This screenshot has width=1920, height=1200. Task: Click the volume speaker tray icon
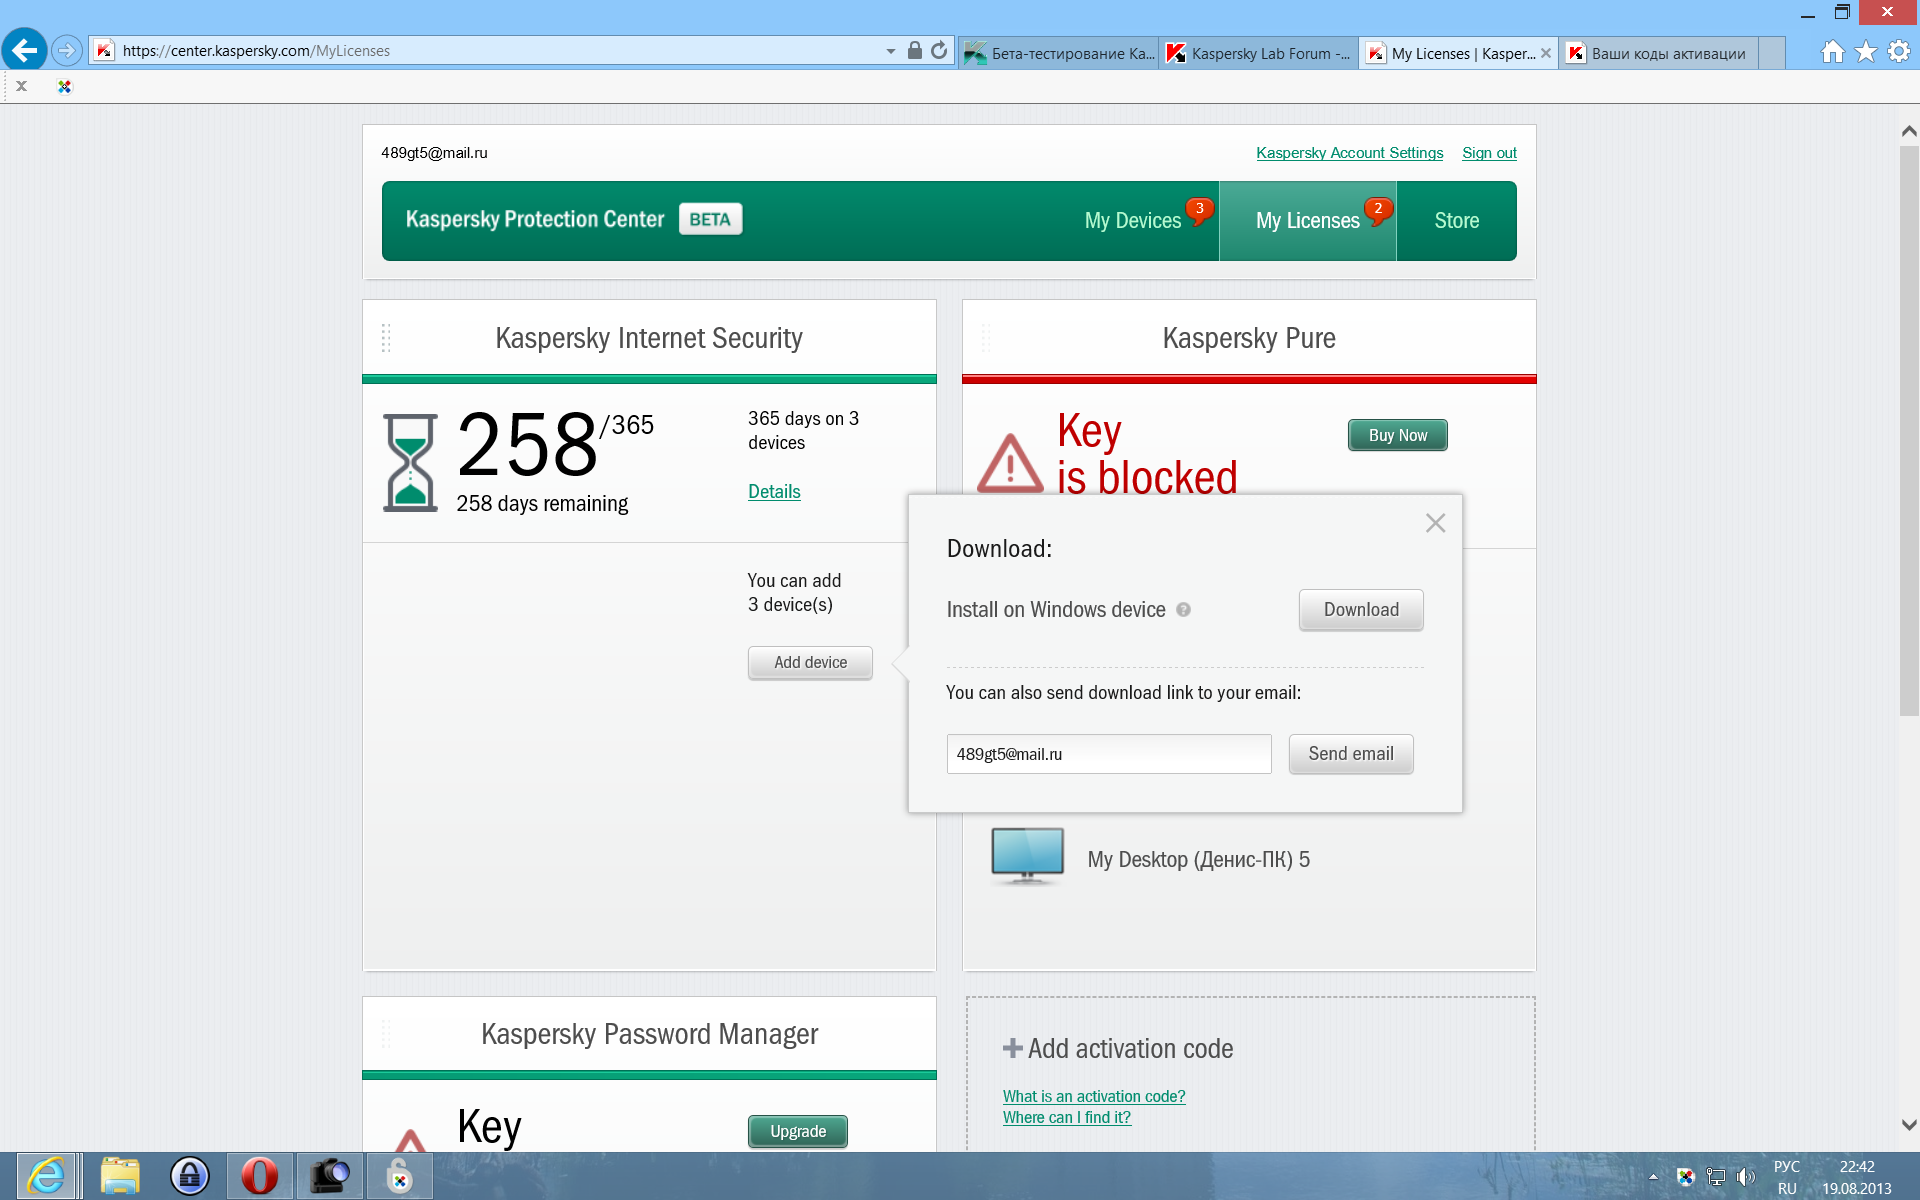1746,1177
